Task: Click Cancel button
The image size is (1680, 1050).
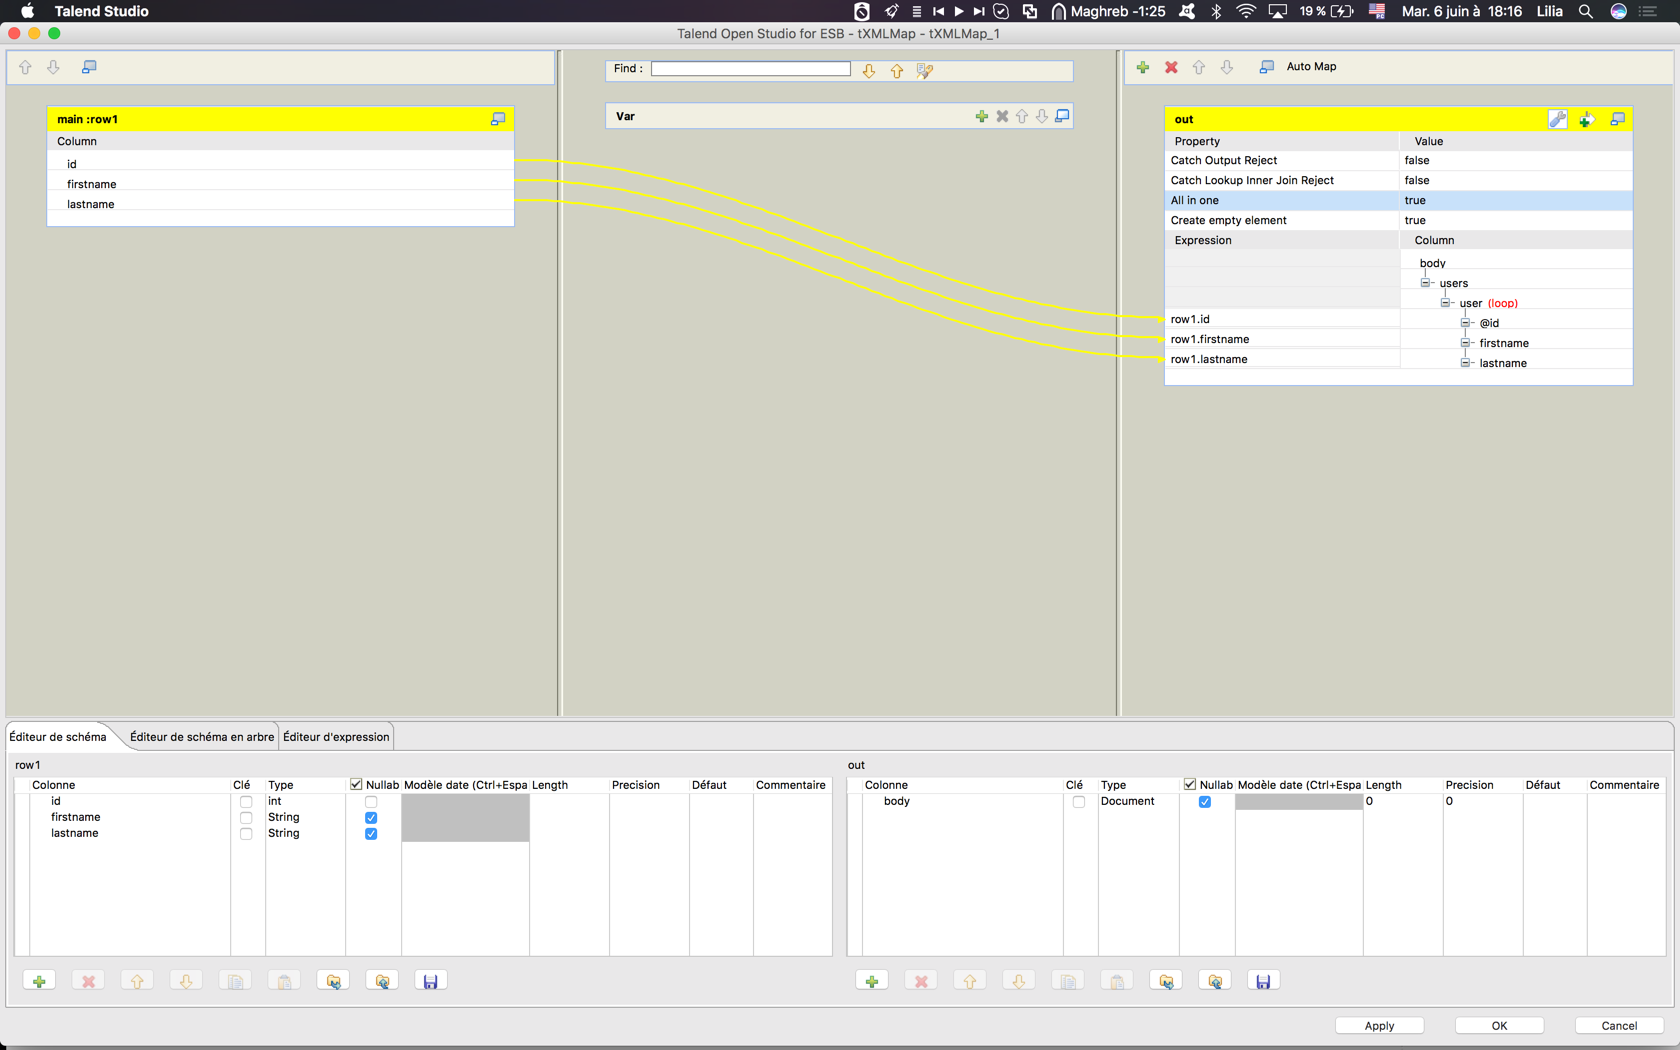Action: (x=1619, y=1026)
